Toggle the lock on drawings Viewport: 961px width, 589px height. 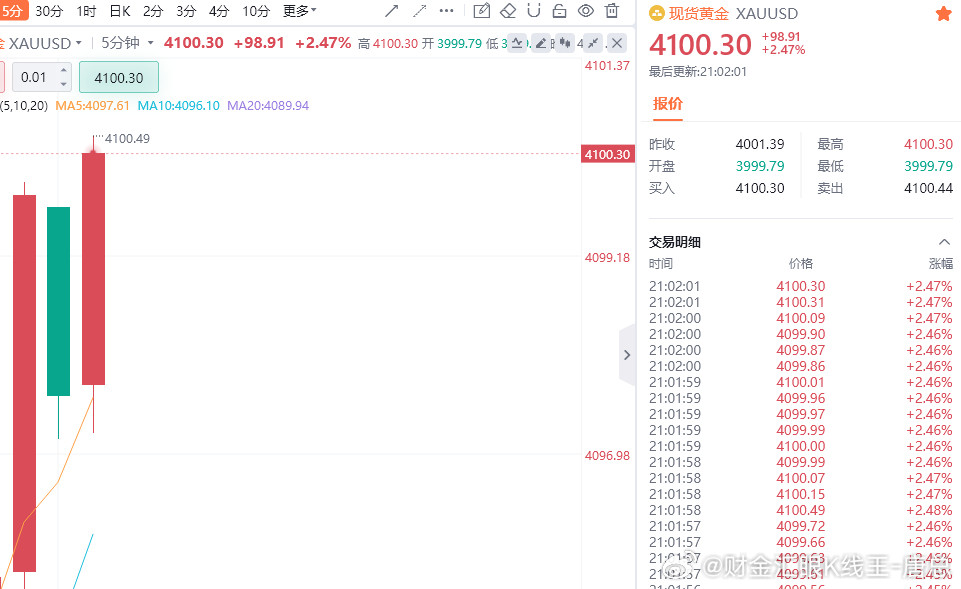coord(560,11)
